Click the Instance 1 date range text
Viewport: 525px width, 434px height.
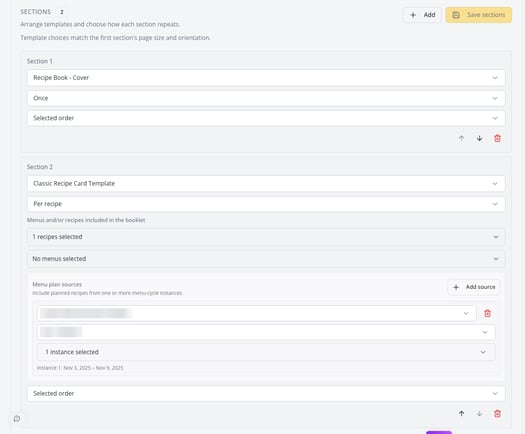[80, 368]
